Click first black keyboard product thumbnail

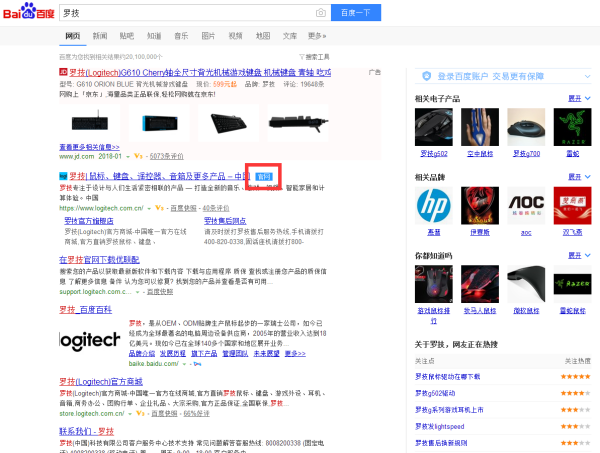[90, 123]
